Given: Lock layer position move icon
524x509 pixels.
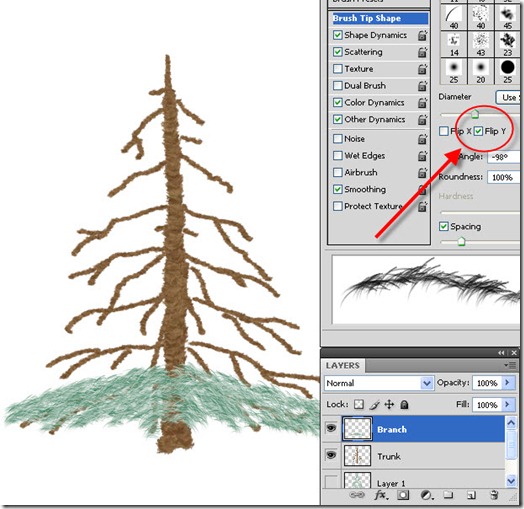Looking at the screenshot, I should click(390, 405).
